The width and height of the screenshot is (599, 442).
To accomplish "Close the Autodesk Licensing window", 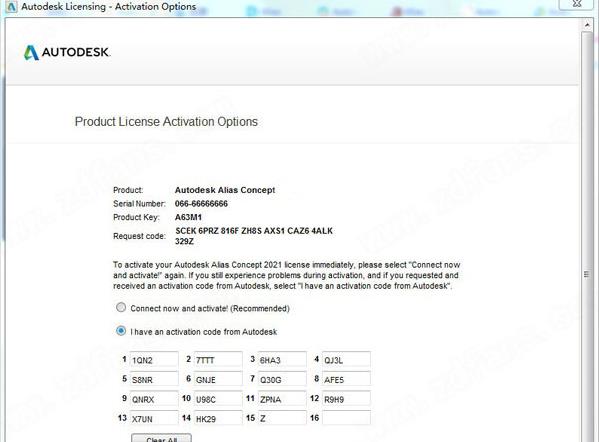I will tap(577, 4).
